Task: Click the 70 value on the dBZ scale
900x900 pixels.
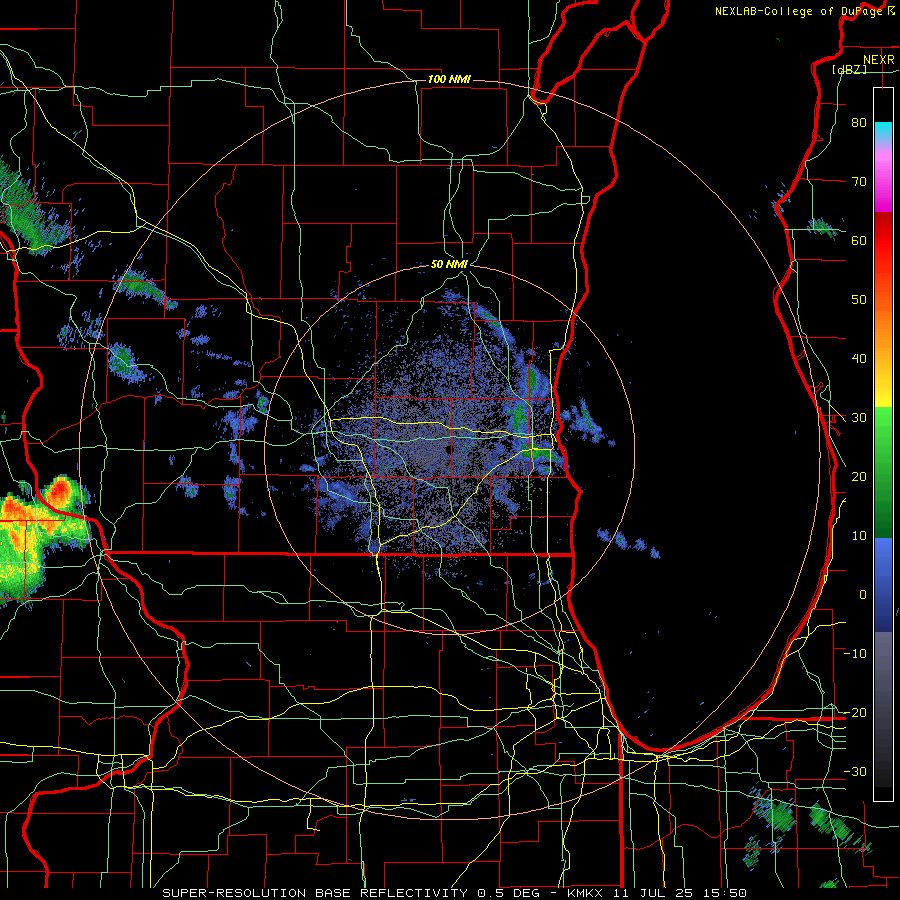Action: coord(859,181)
